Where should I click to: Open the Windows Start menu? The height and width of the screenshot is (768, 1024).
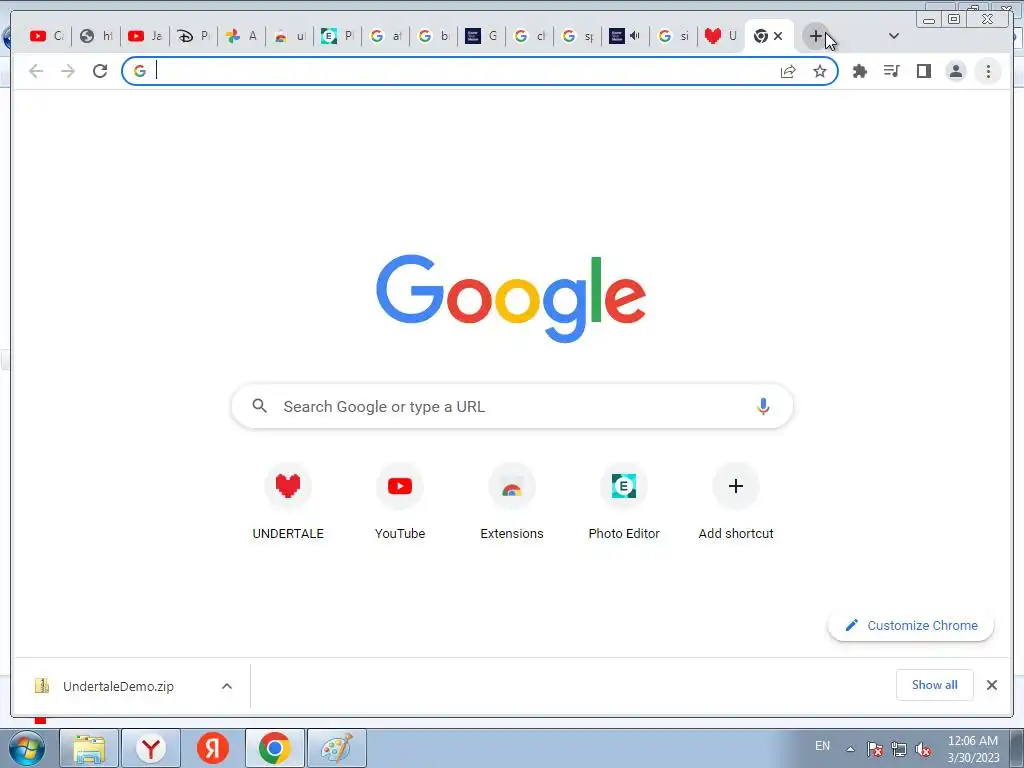[26, 748]
